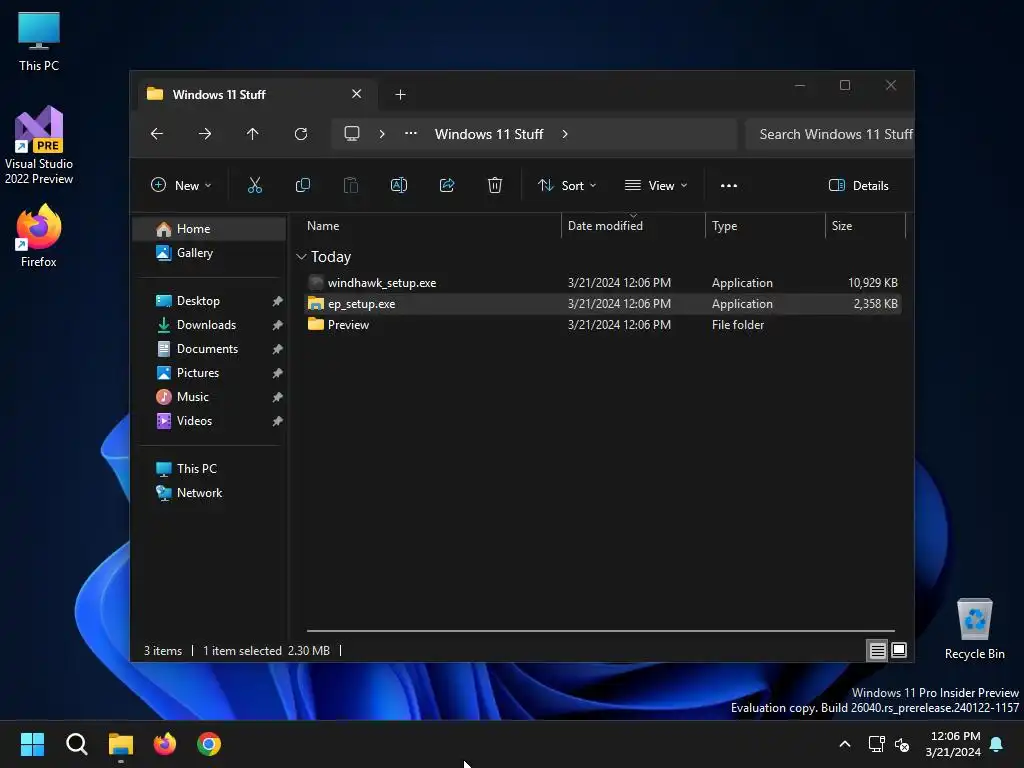Refresh the folder view
Screen dimensions: 1024x768
tap(301, 134)
